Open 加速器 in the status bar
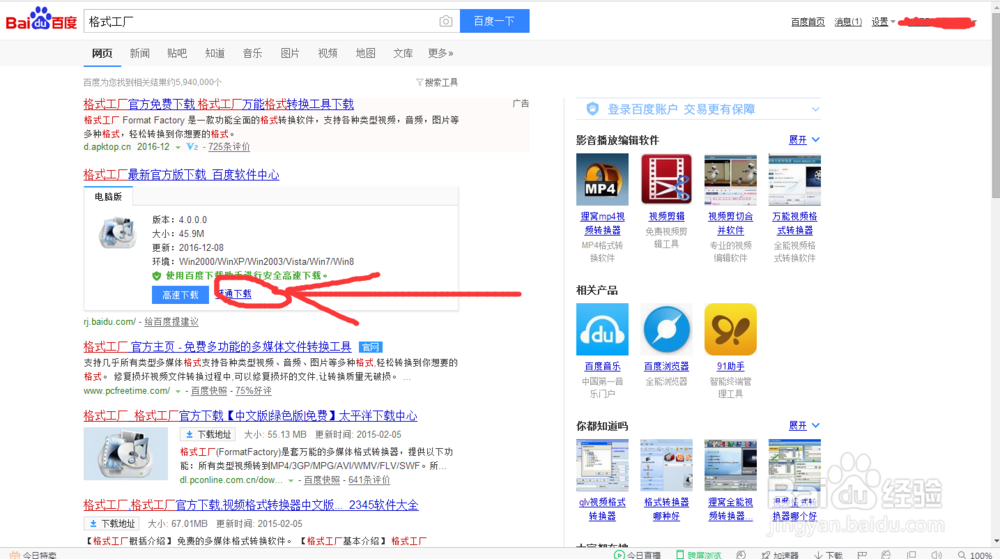This screenshot has height=559, width=1000. point(779,555)
